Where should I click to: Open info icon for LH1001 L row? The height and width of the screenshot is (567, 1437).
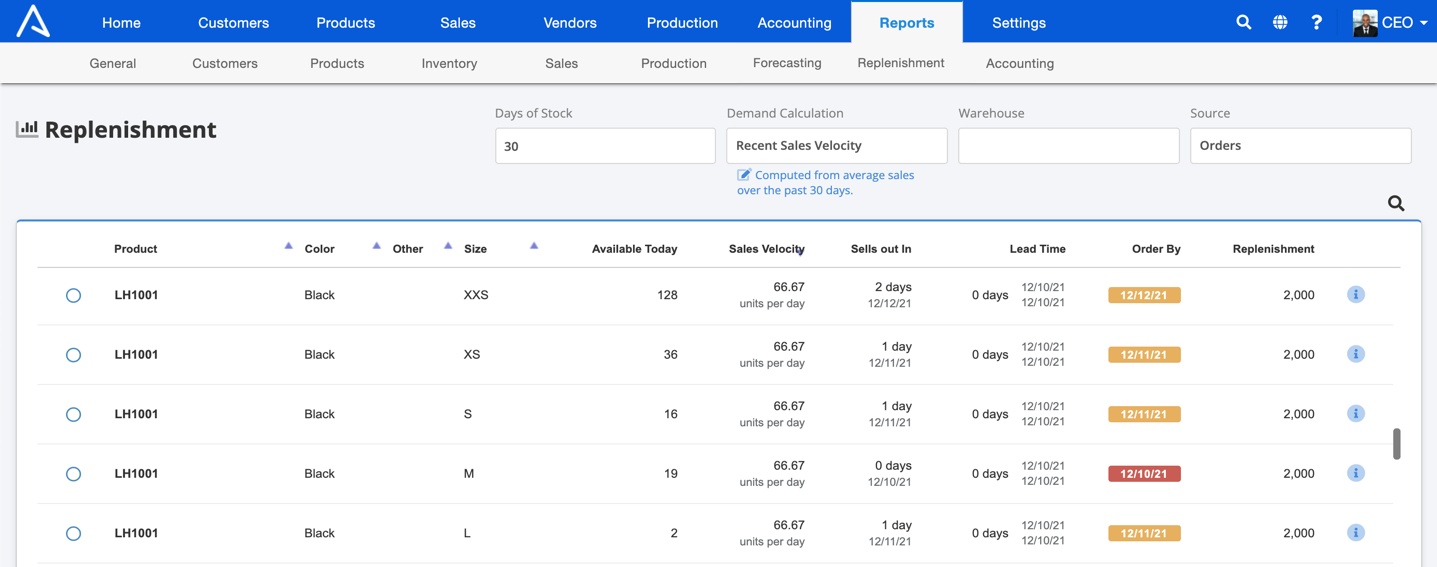click(1356, 533)
